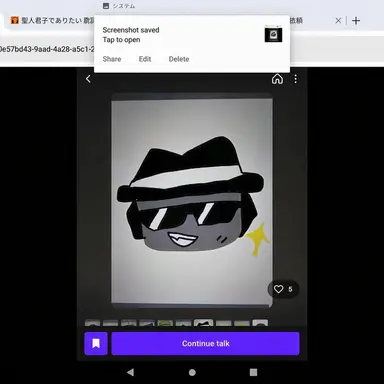Viewport: 384px width, 384px height.
Task: Tap Android back navigation triangle
Action: click(x=130, y=372)
